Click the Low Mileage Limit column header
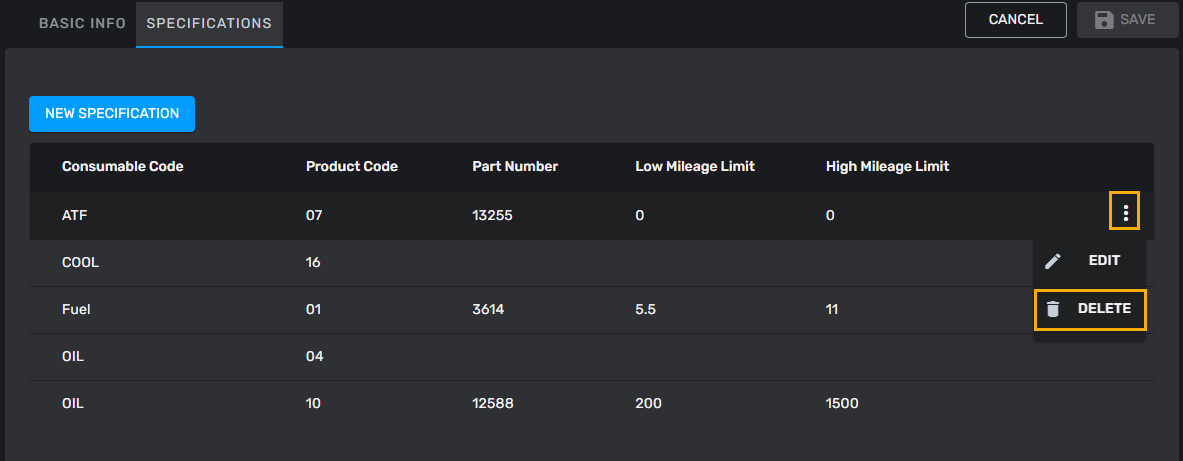Image resolution: width=1183 pixels, height=461 pixels. (695, 167)
